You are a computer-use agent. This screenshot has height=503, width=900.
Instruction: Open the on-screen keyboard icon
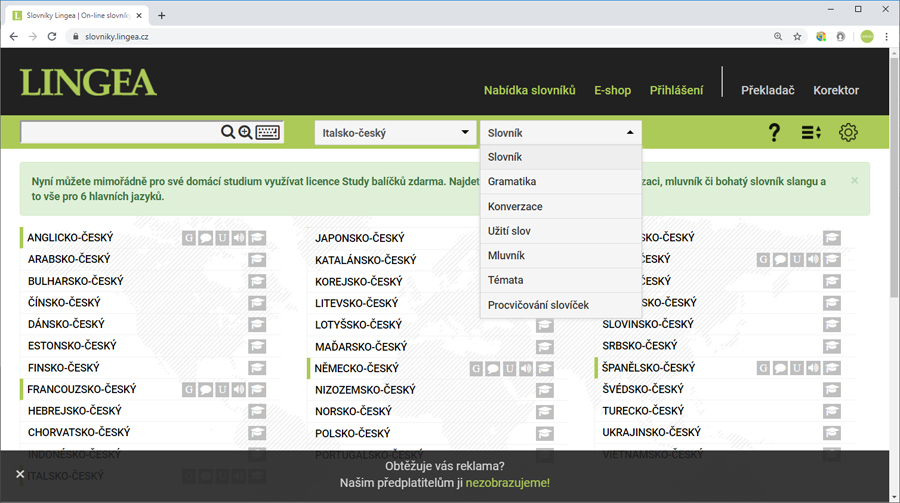click(268, 133)
